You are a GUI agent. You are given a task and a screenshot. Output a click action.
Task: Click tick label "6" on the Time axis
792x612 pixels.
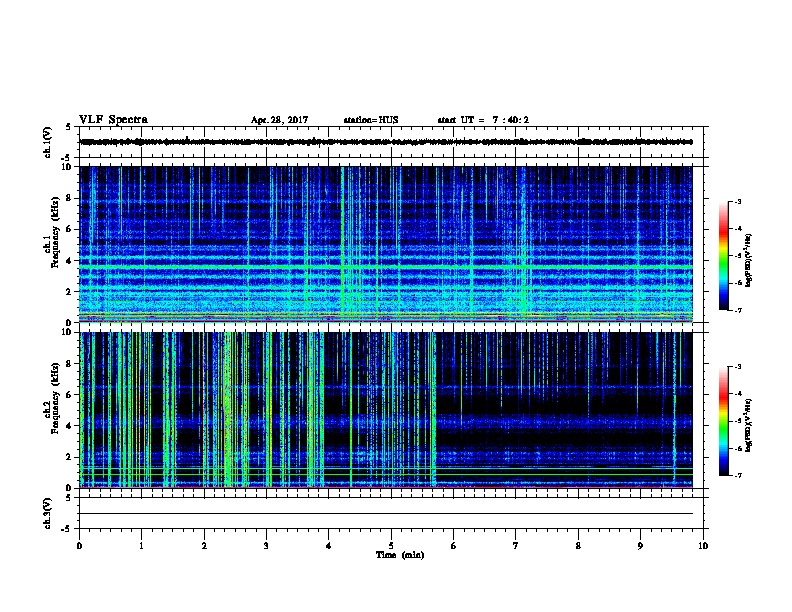click(x=454, y=546)
